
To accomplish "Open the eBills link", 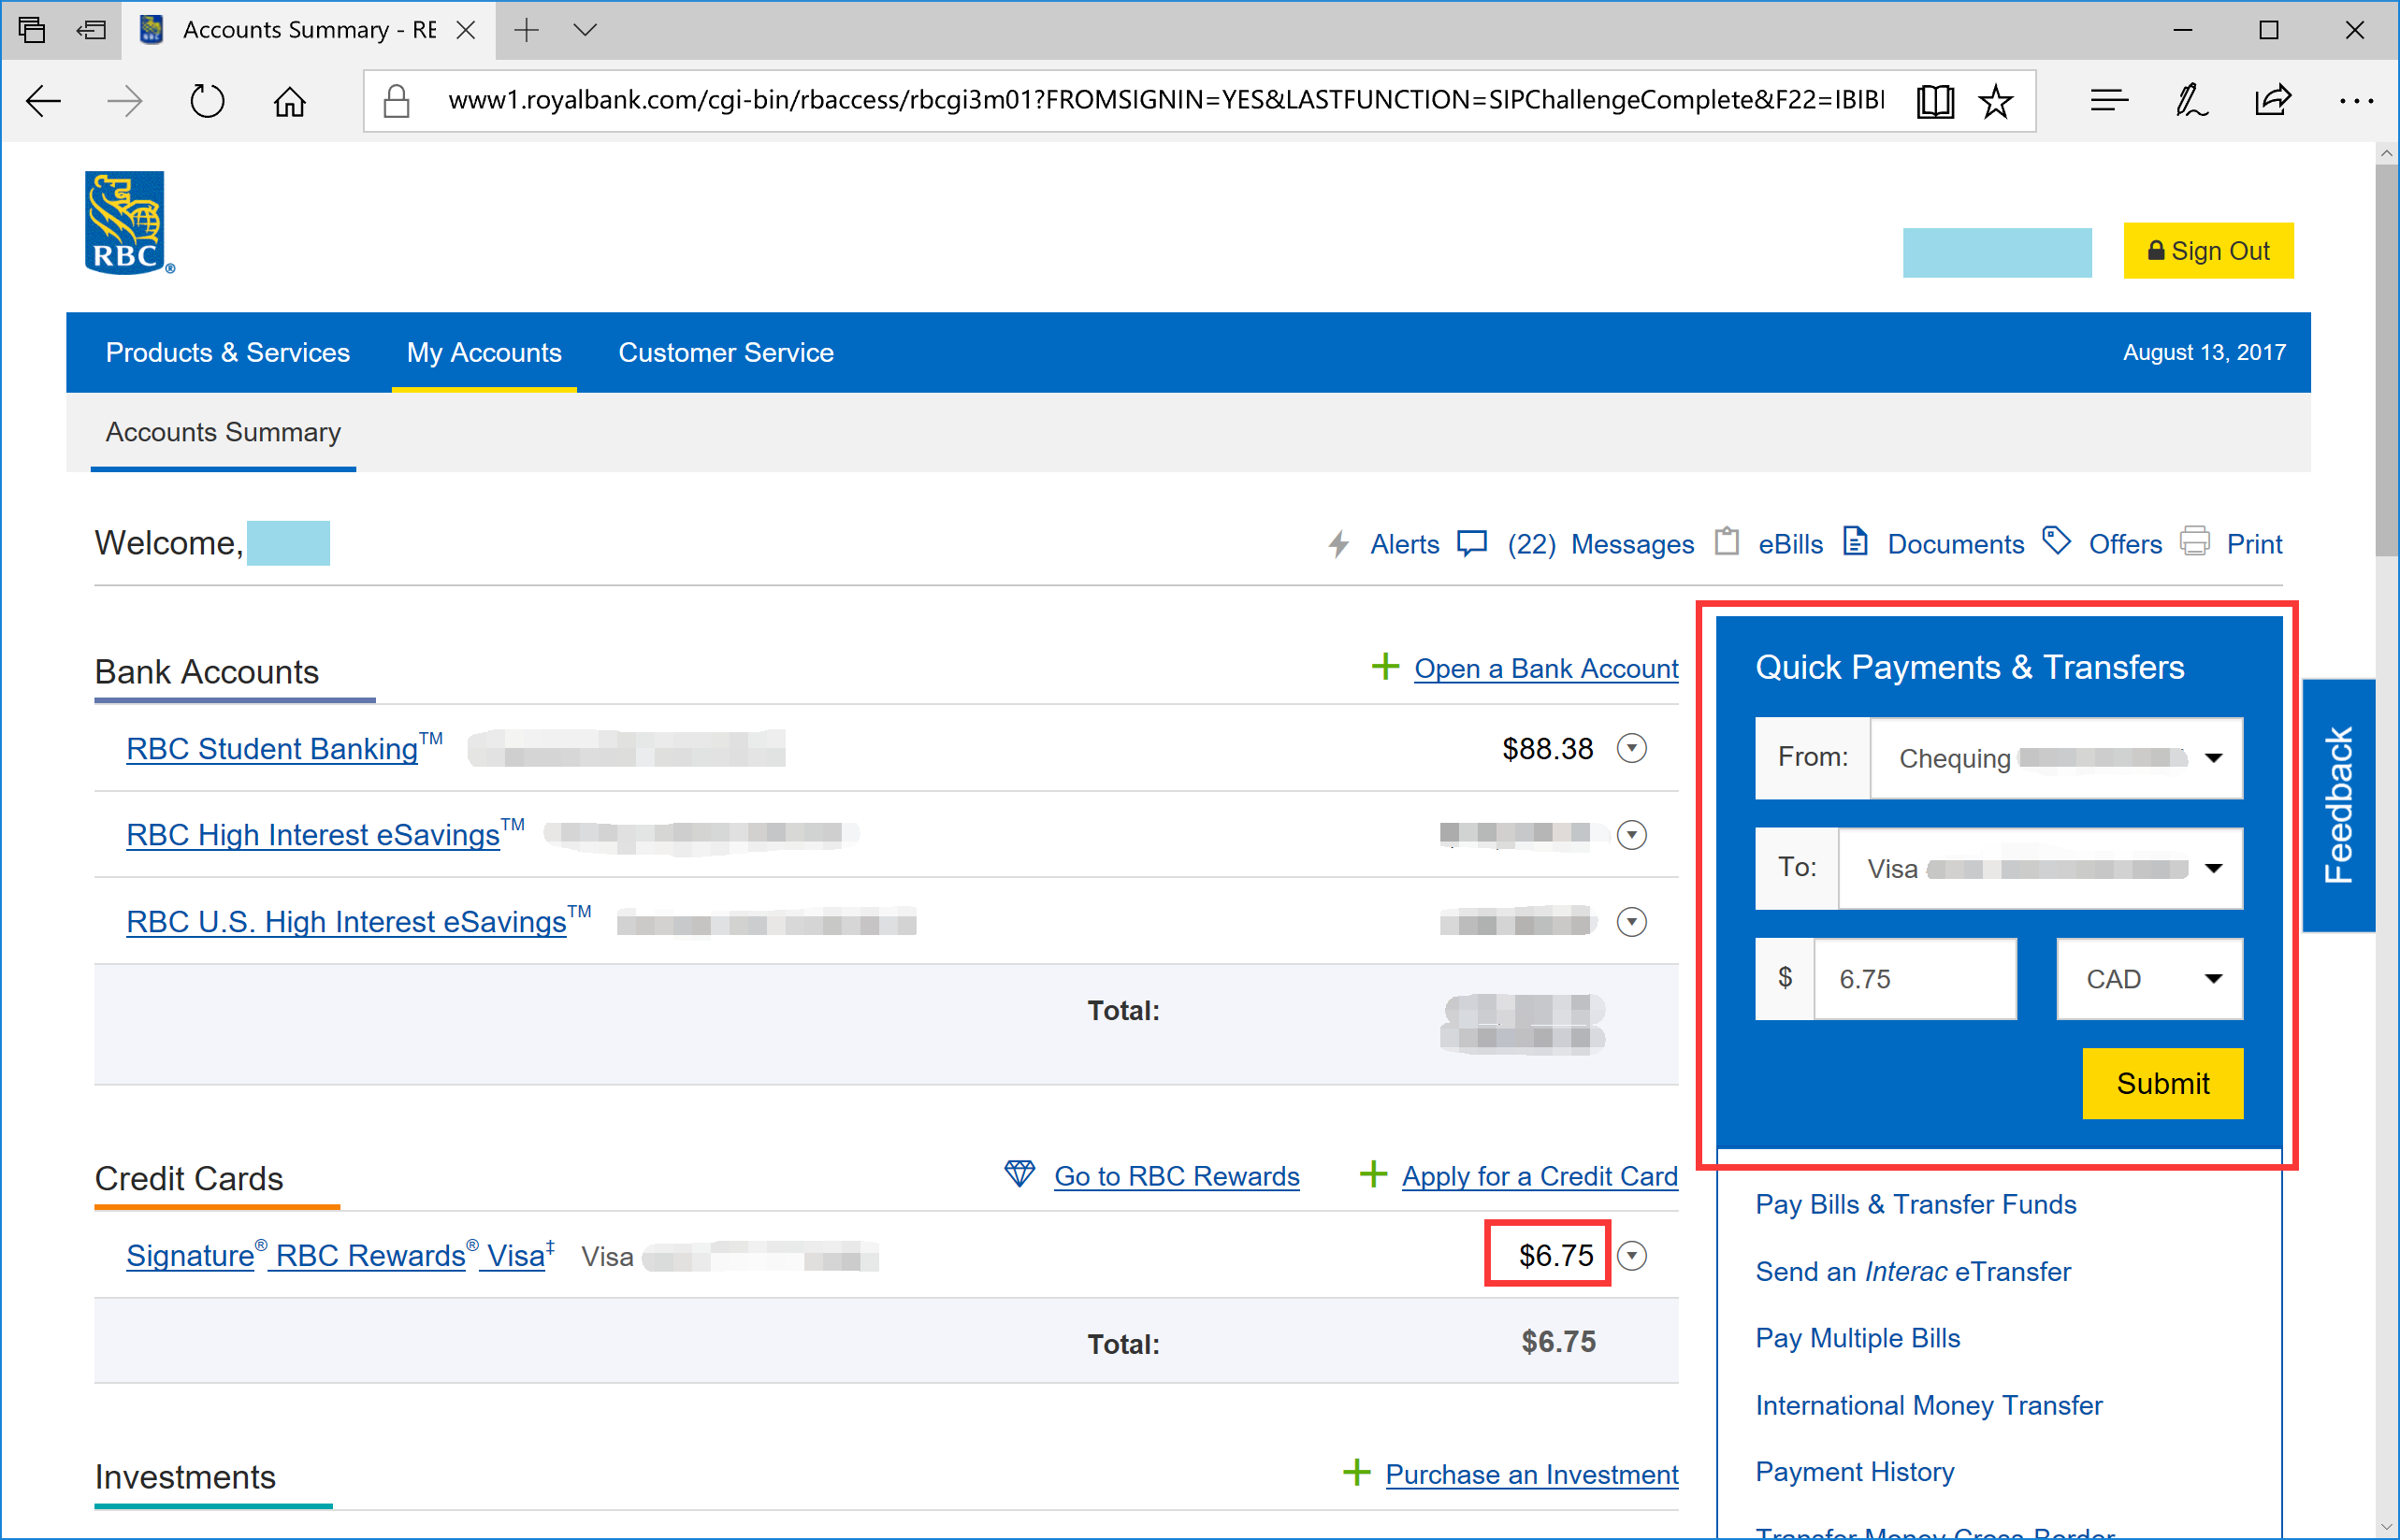I will coord(1790,544).
